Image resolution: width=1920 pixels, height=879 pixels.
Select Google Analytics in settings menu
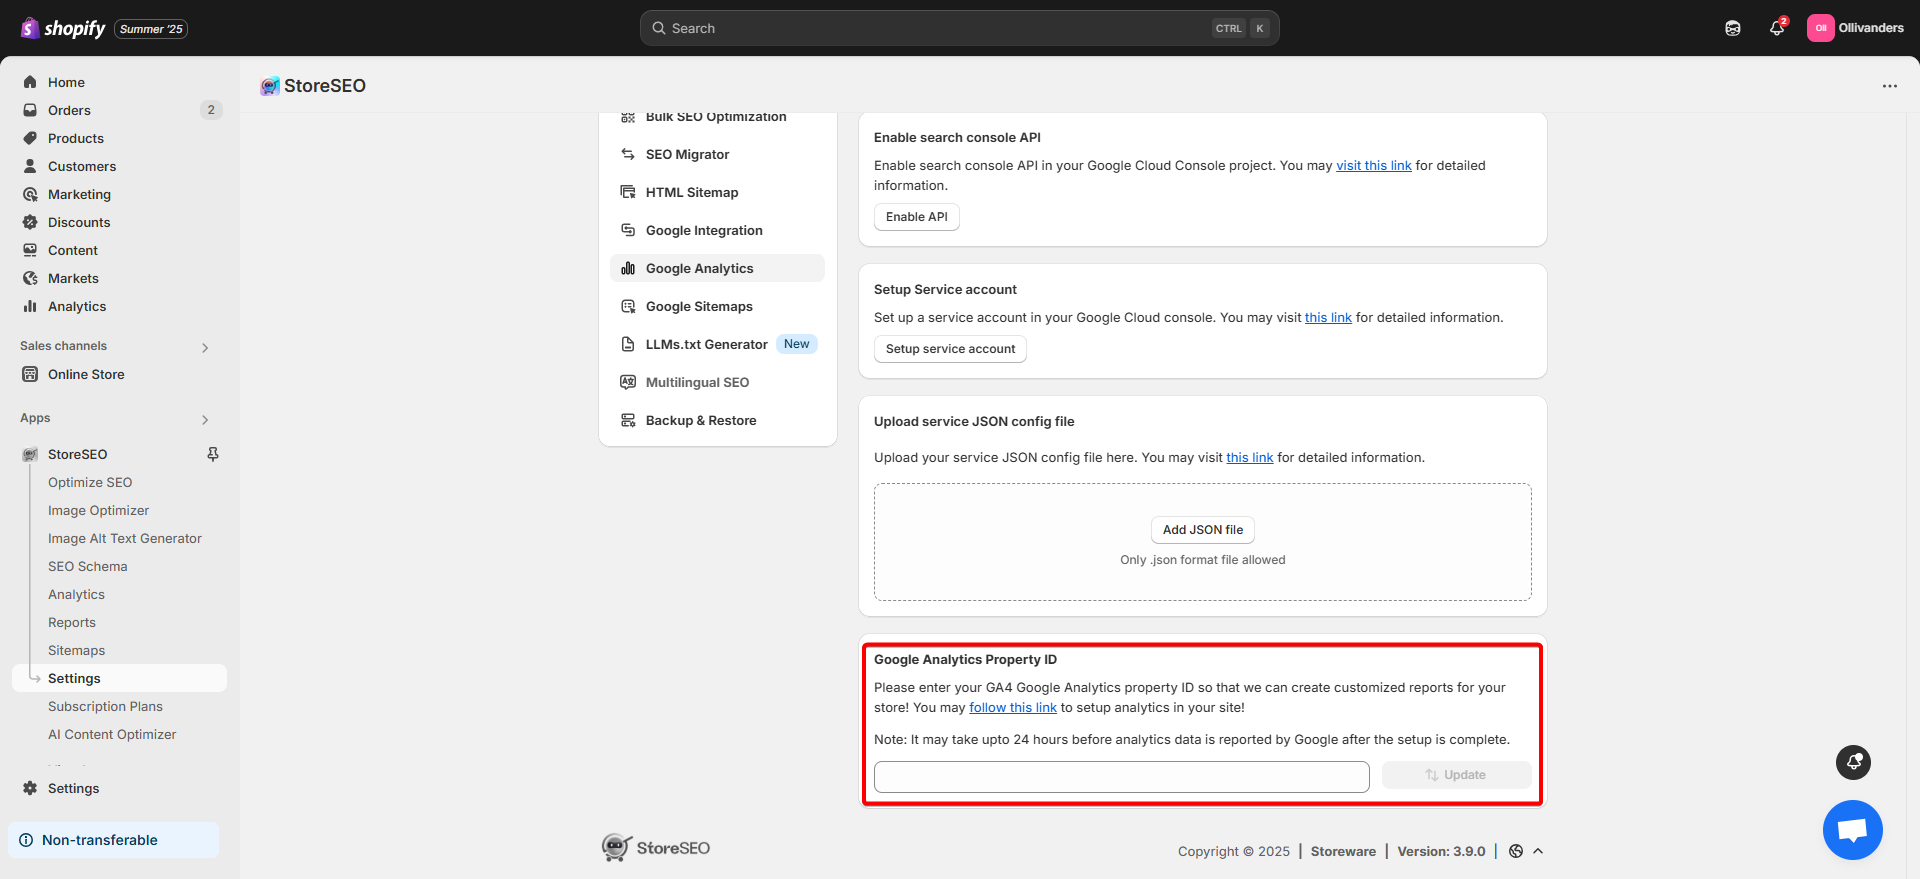coord(717,268)
